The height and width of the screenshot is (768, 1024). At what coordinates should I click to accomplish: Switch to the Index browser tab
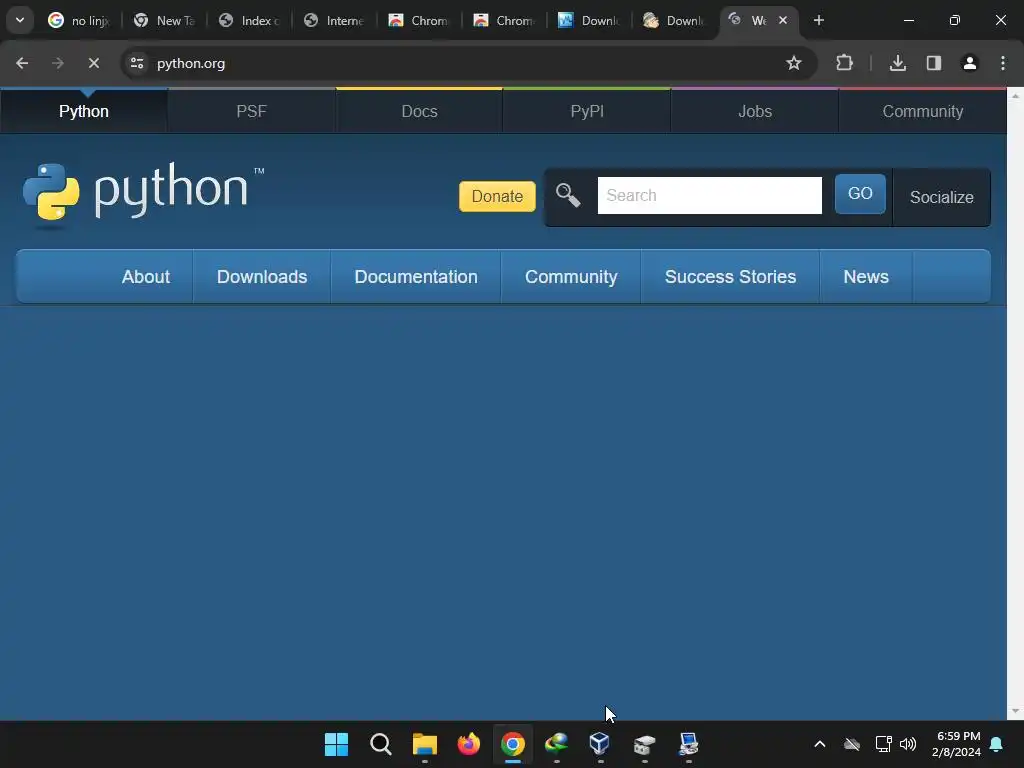249,20
